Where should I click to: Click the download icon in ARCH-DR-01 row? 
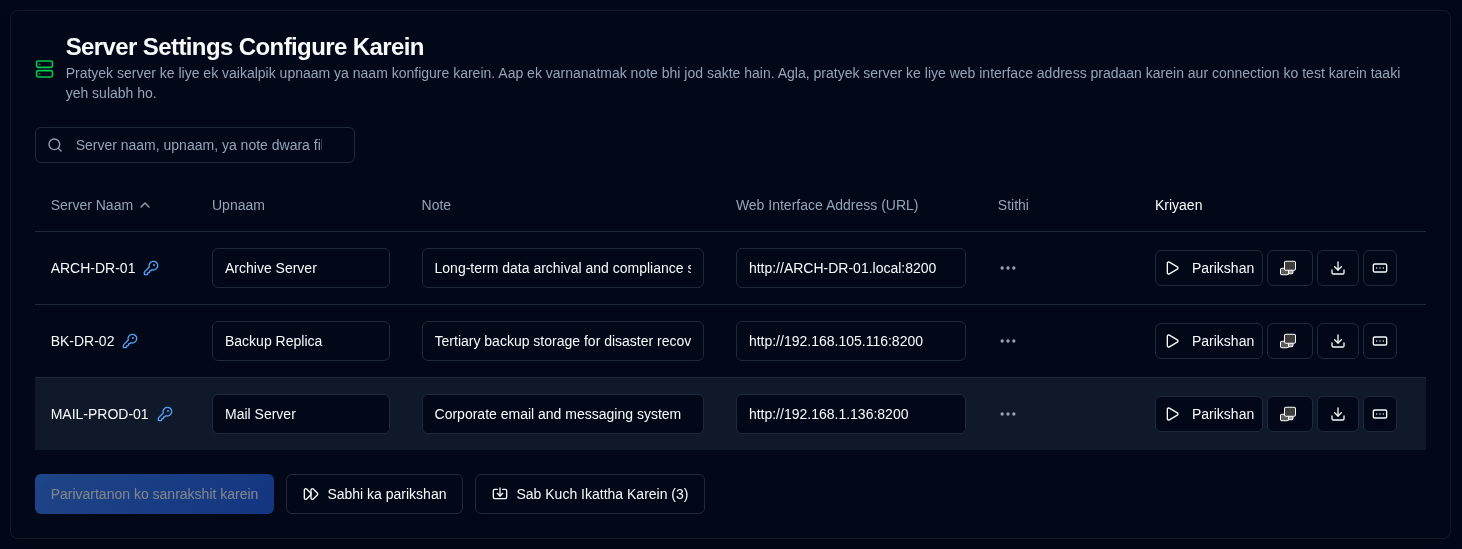[x=1338, y=268]
